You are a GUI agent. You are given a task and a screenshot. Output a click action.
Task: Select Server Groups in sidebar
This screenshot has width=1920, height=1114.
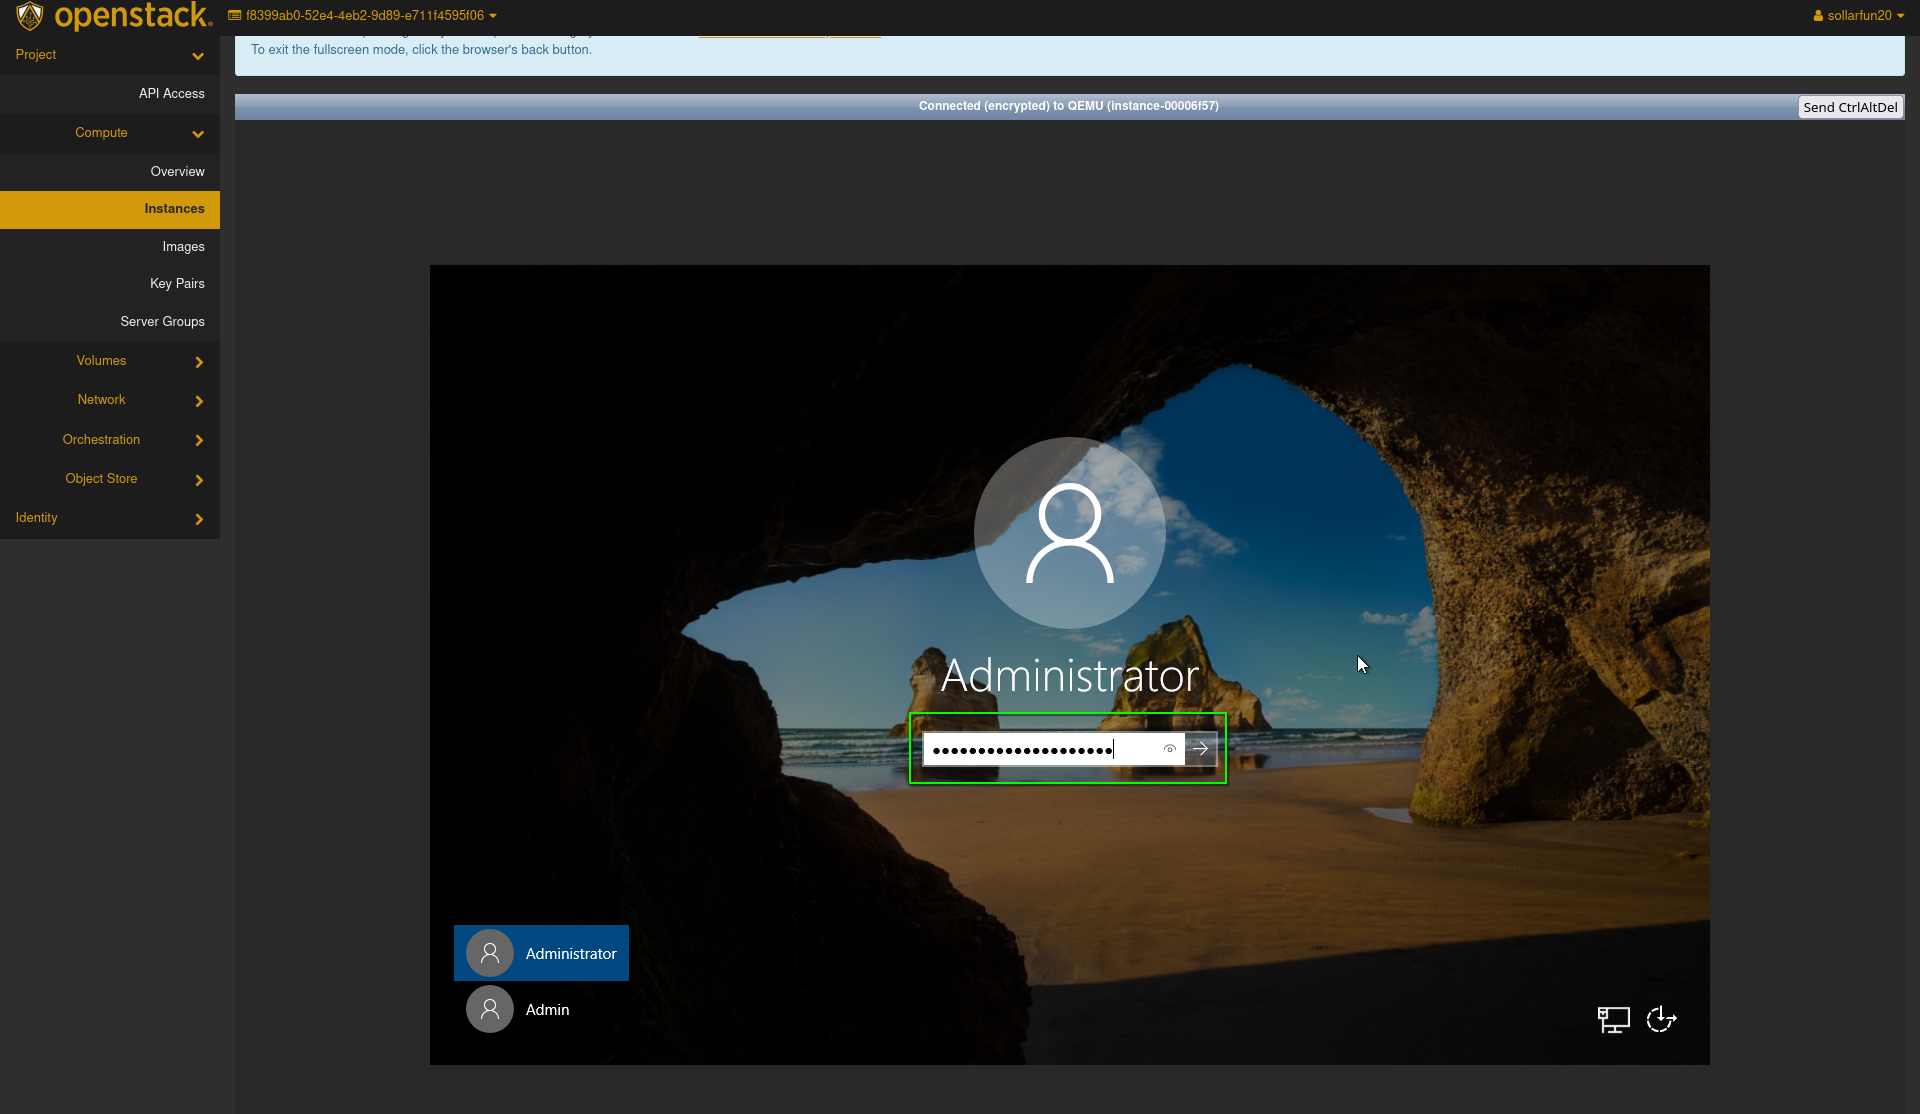[162, 322]
